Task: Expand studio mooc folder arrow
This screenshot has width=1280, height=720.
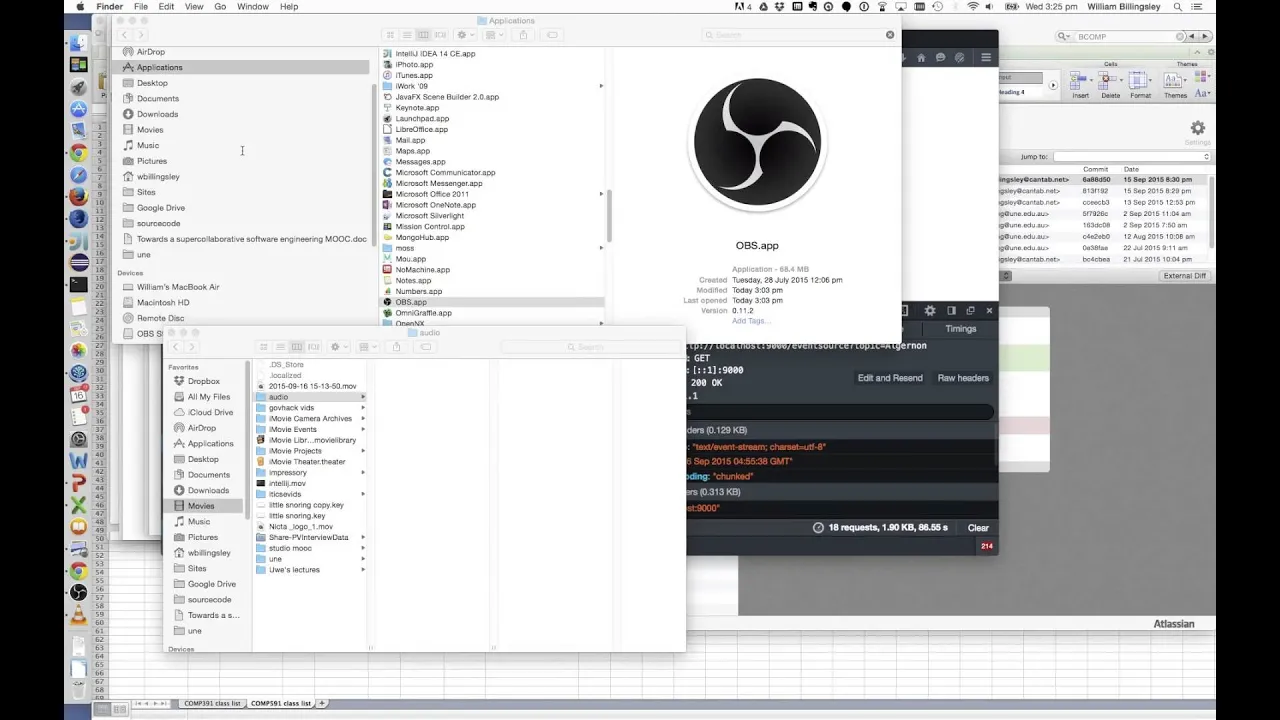Action: tap(363, 548)
